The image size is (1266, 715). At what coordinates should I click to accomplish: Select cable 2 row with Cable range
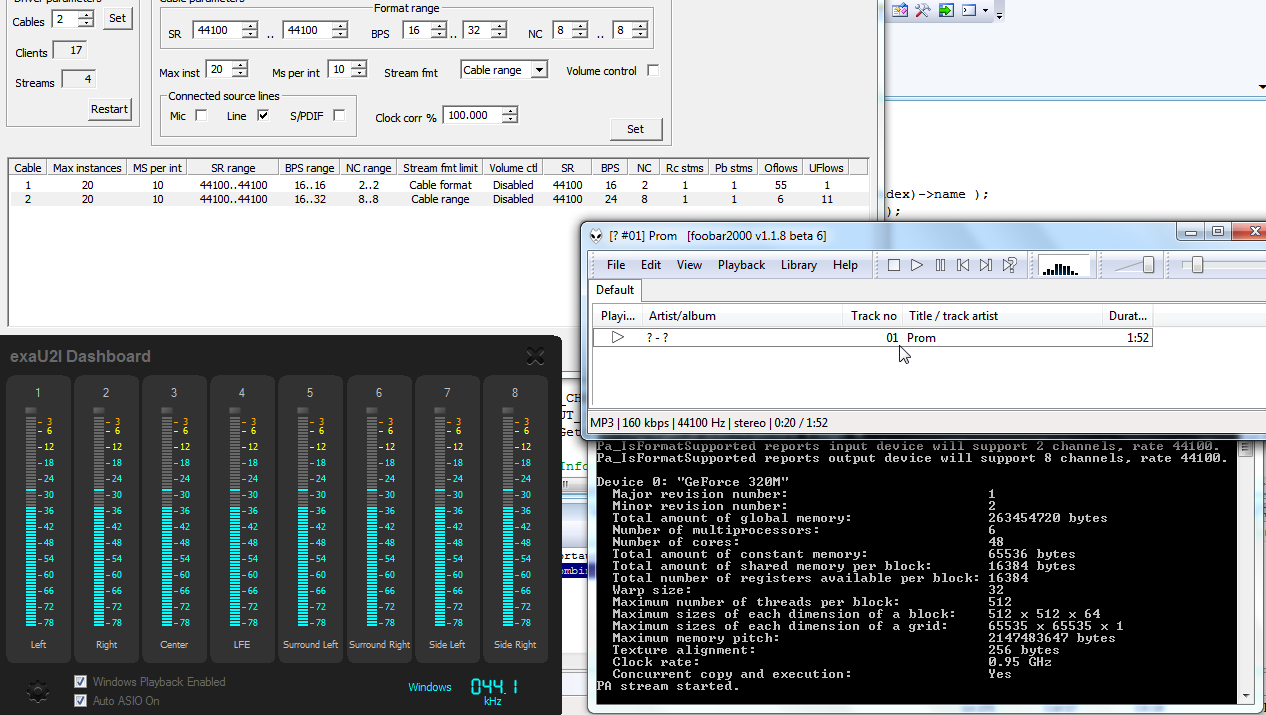[438, 199]
